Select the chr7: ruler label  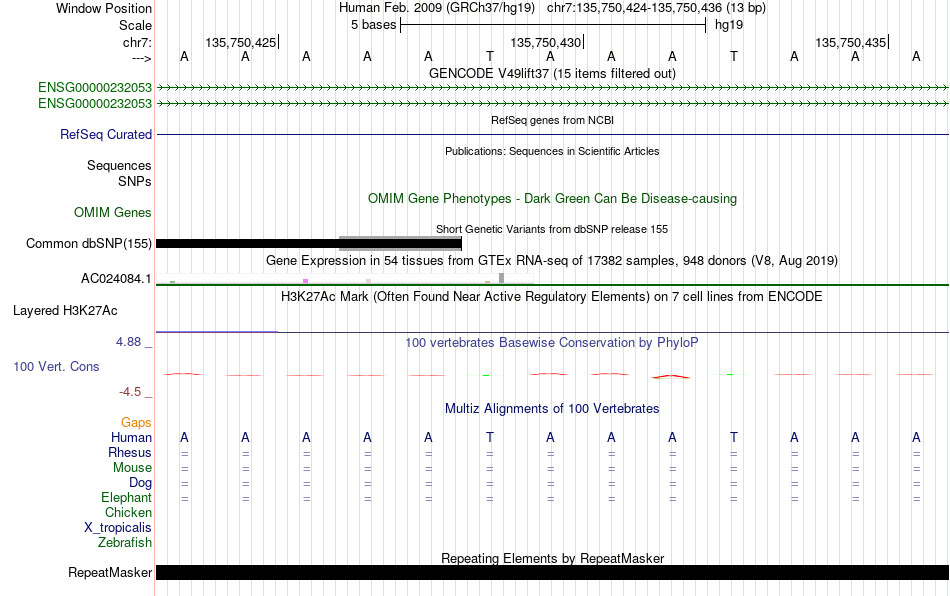pos(137,42)
